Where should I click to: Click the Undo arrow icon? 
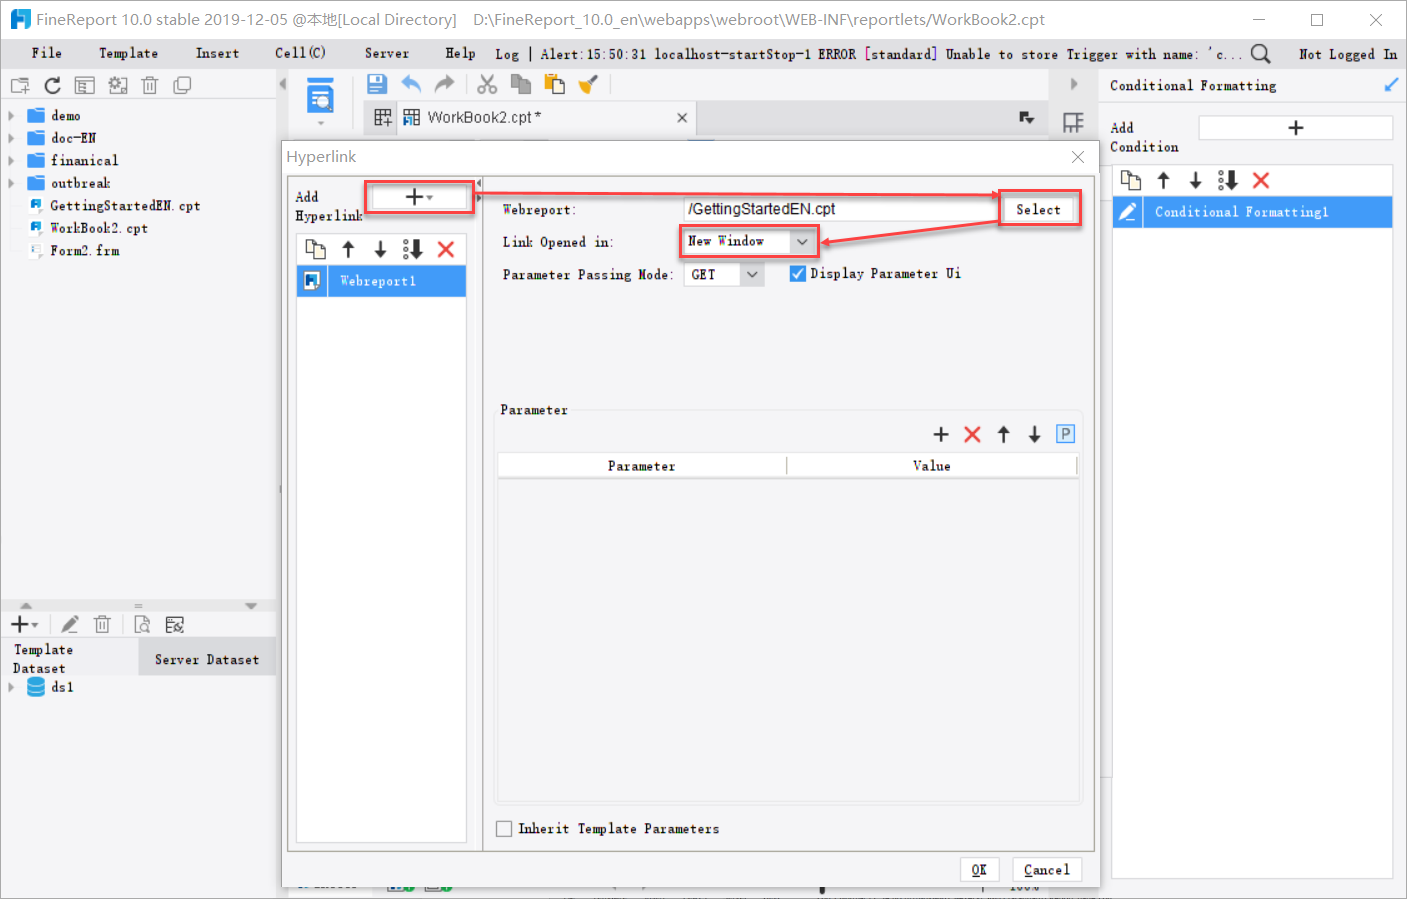tap(411, 84)
